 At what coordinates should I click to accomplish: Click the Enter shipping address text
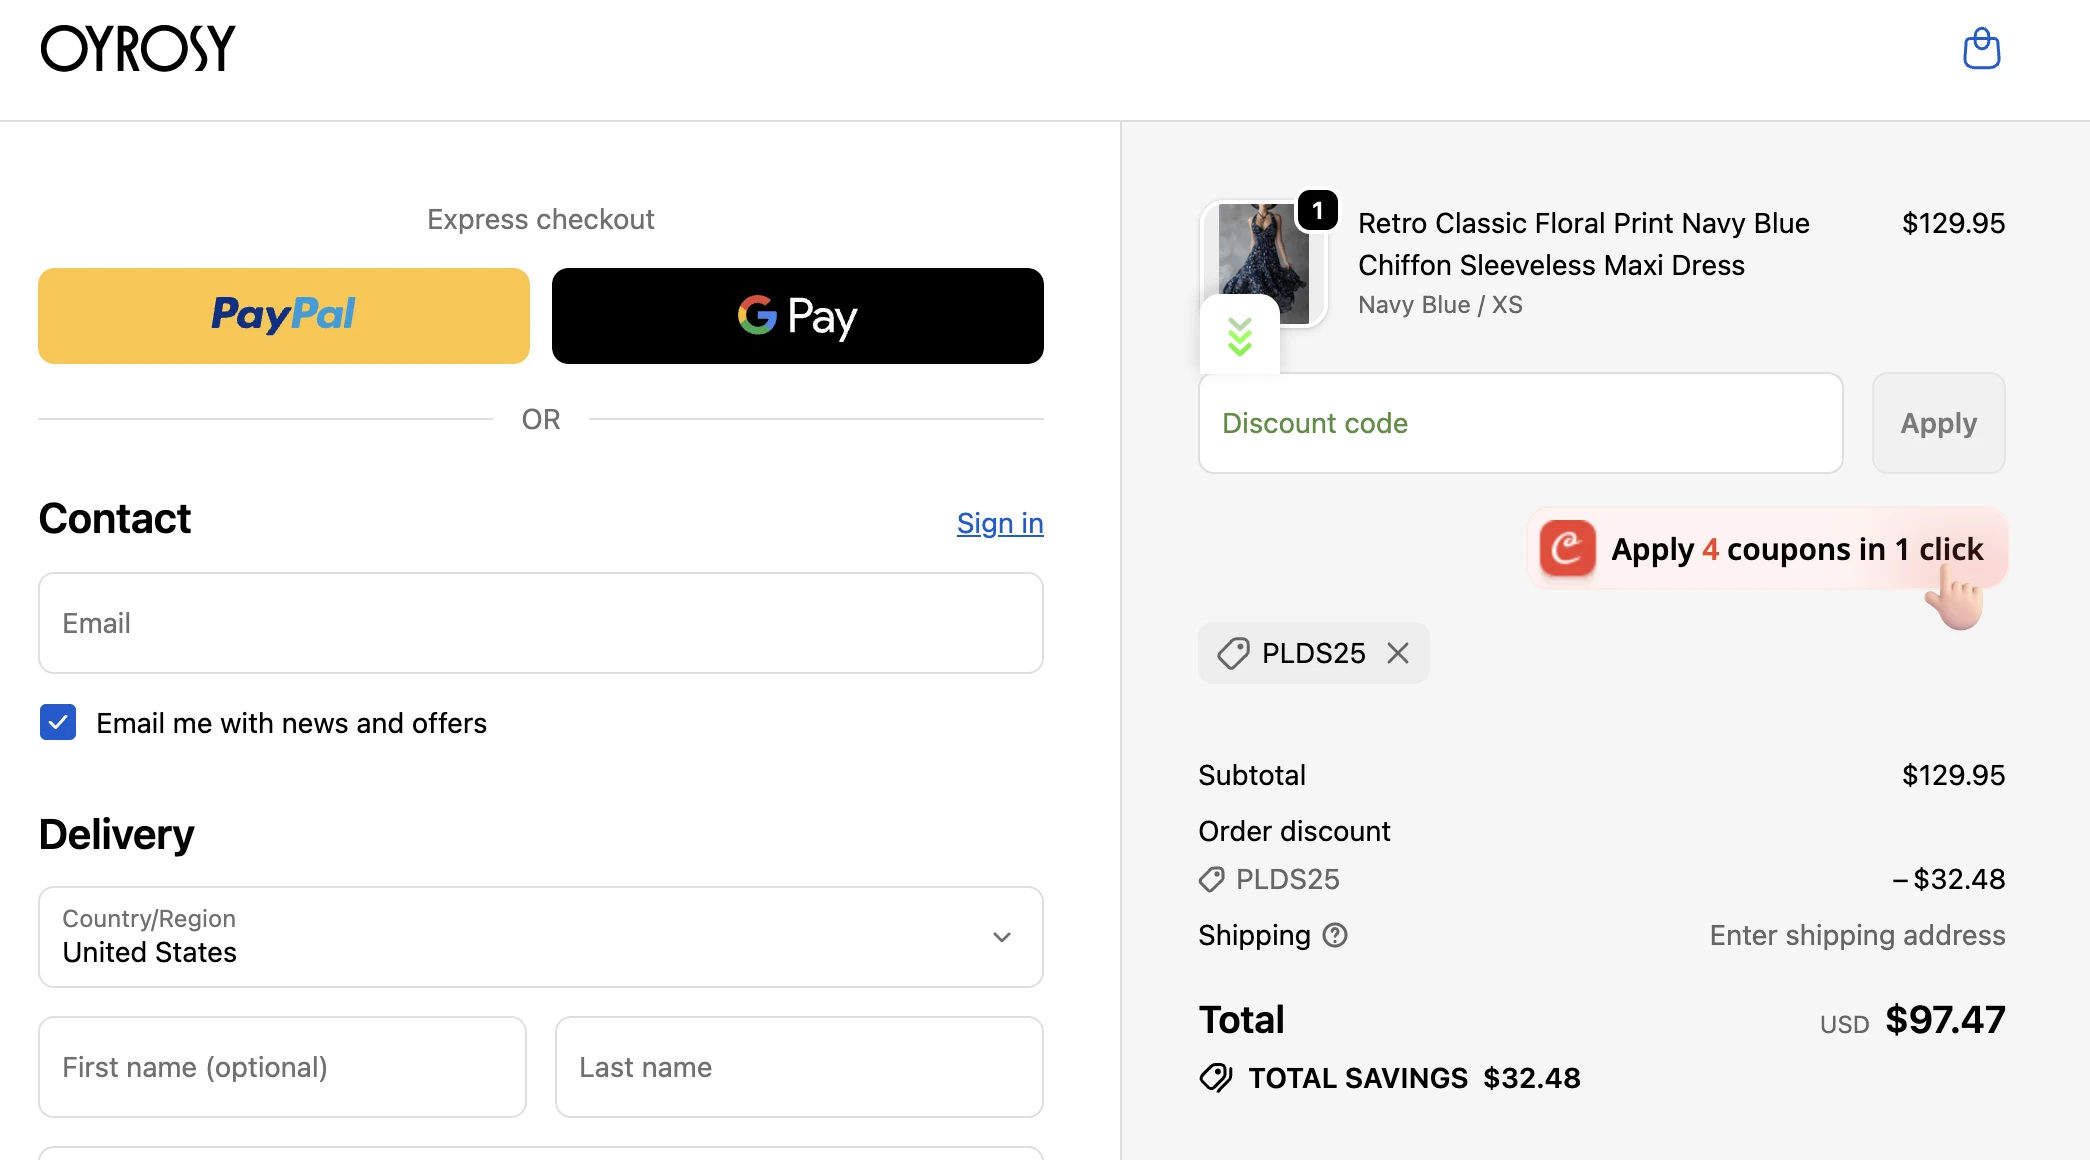(1857, 935)
